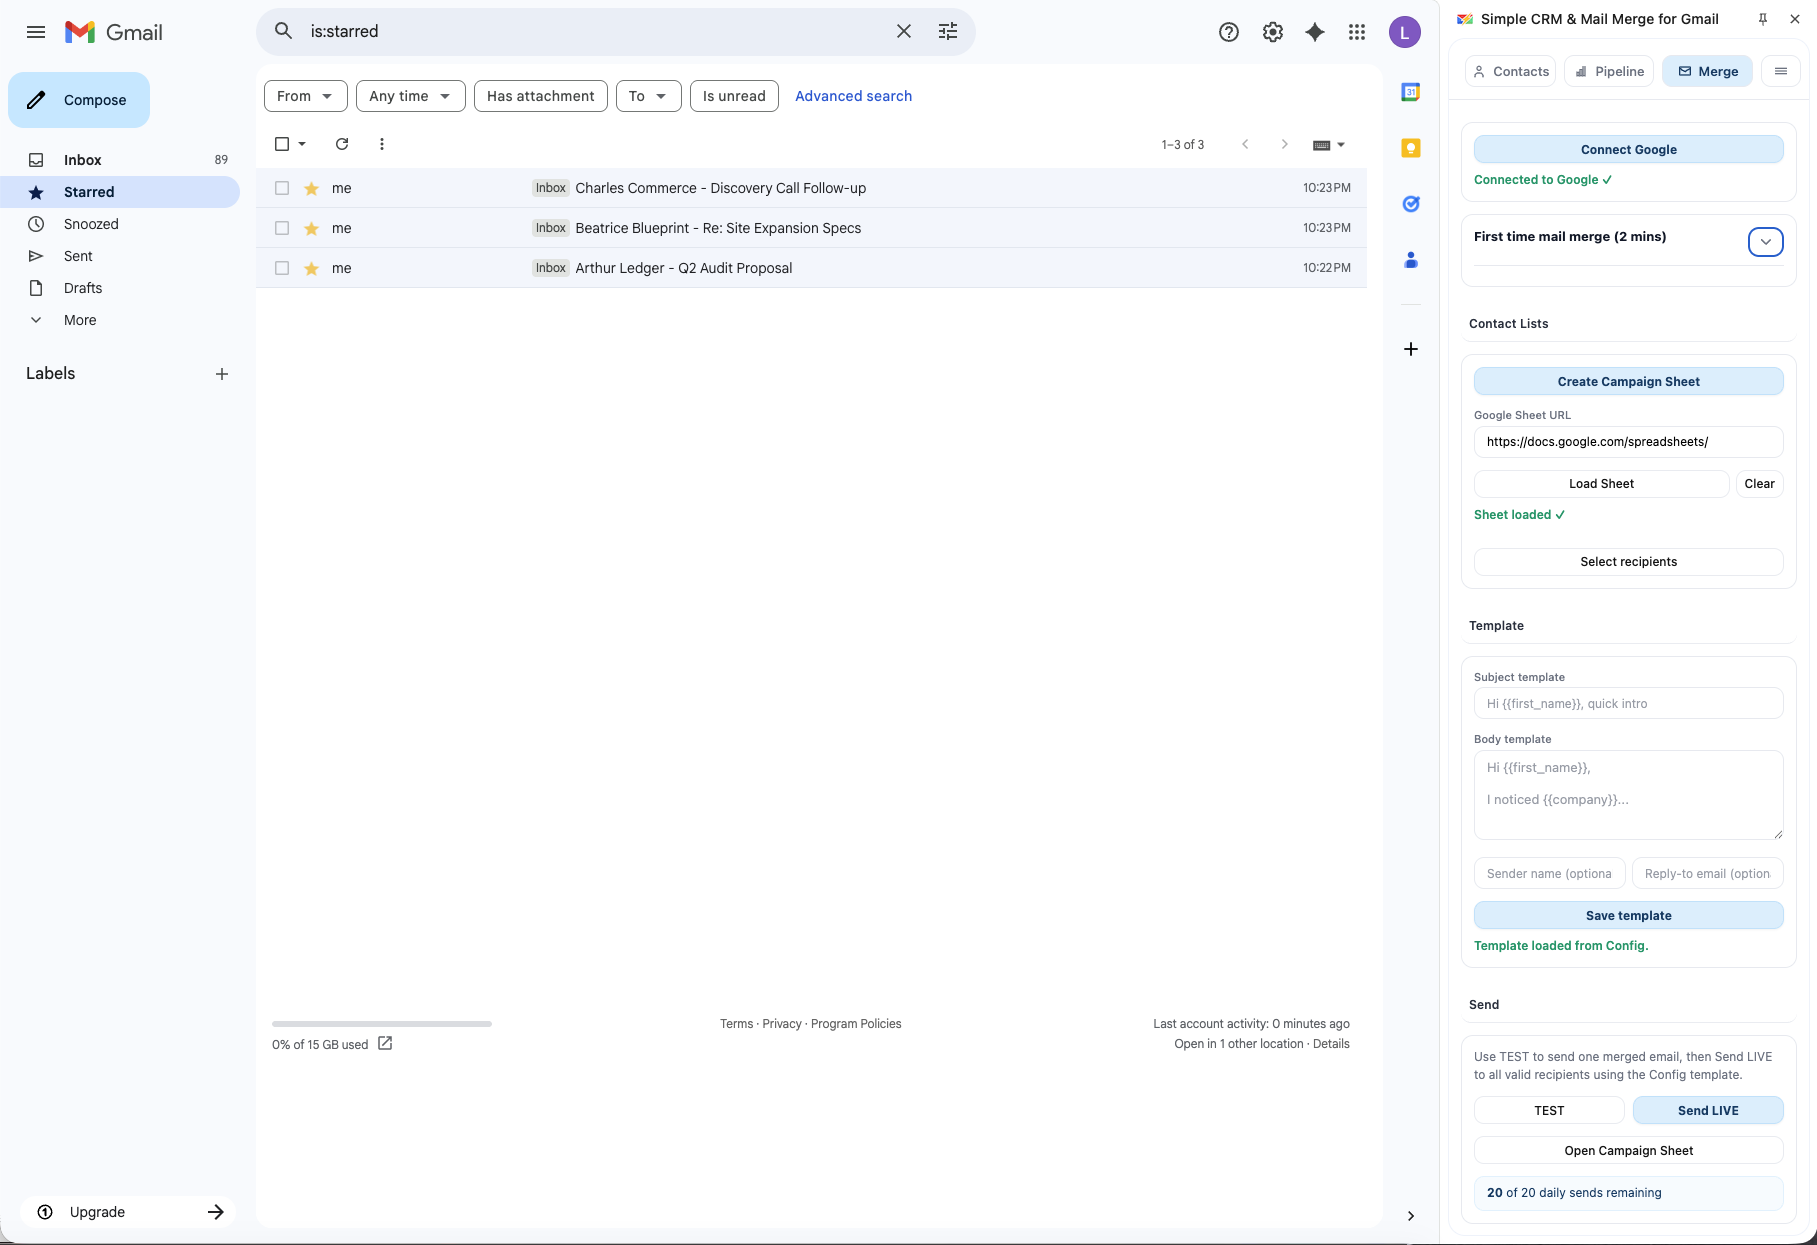1817x1245 pixels.
Task: Unstar the Arthur Ledger email
Action: [x=311, y=268]
